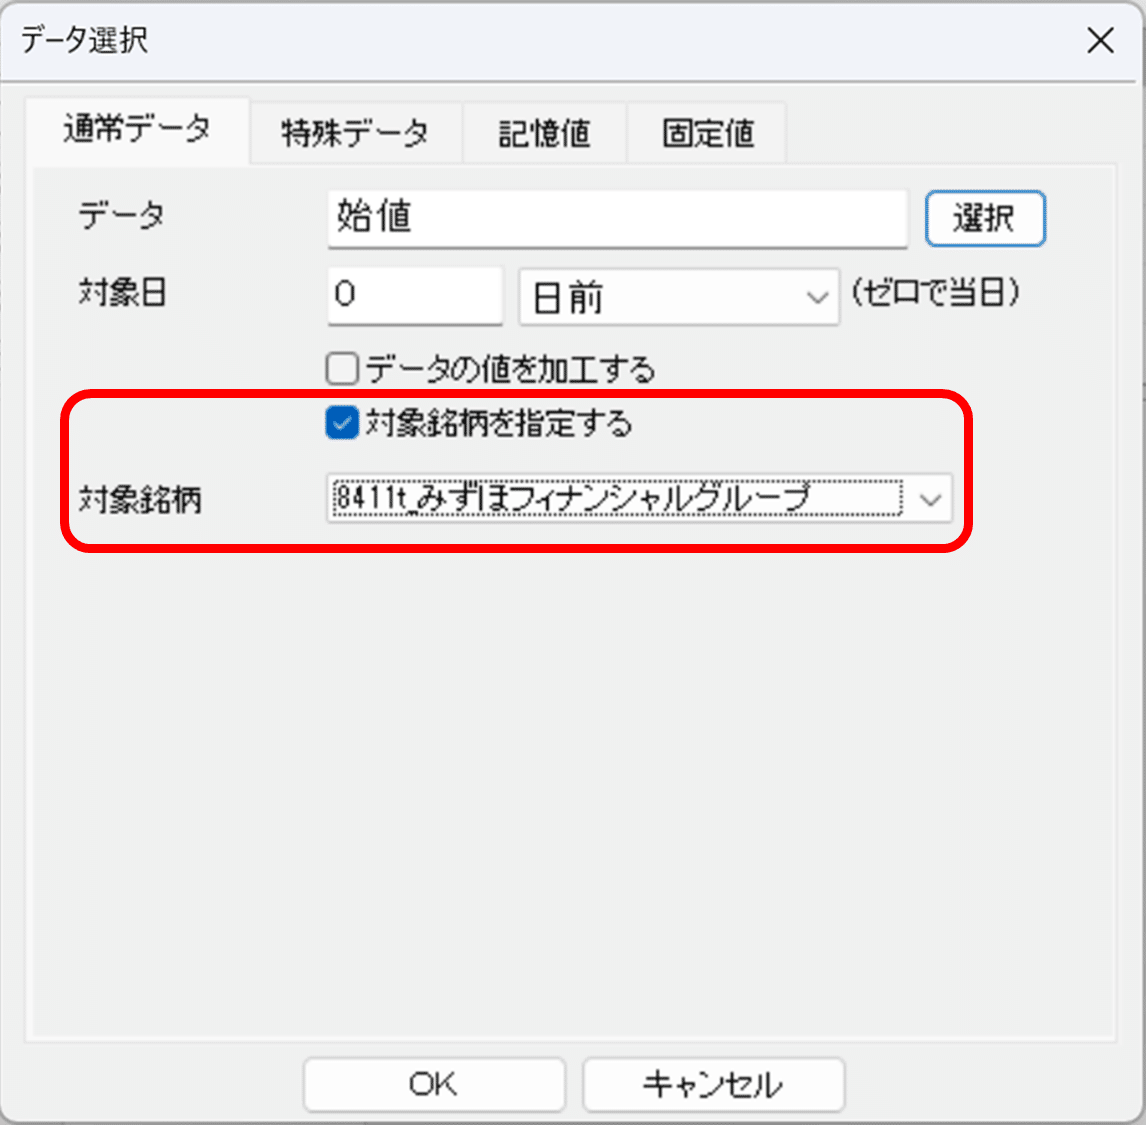1146x1125 pixels.
Task: Cancel the dialog with キャンセル
Action: pos(713,1084)
